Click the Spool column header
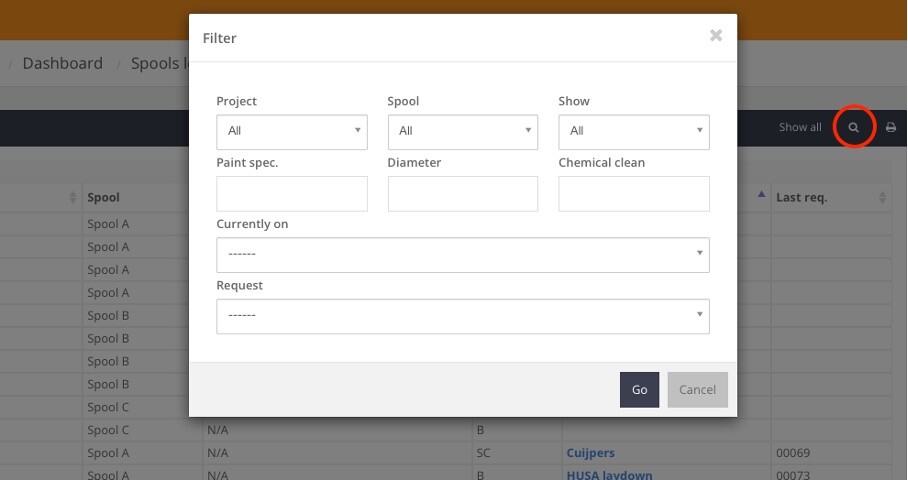This screenshot has width=908, height=480. point(103,198)
